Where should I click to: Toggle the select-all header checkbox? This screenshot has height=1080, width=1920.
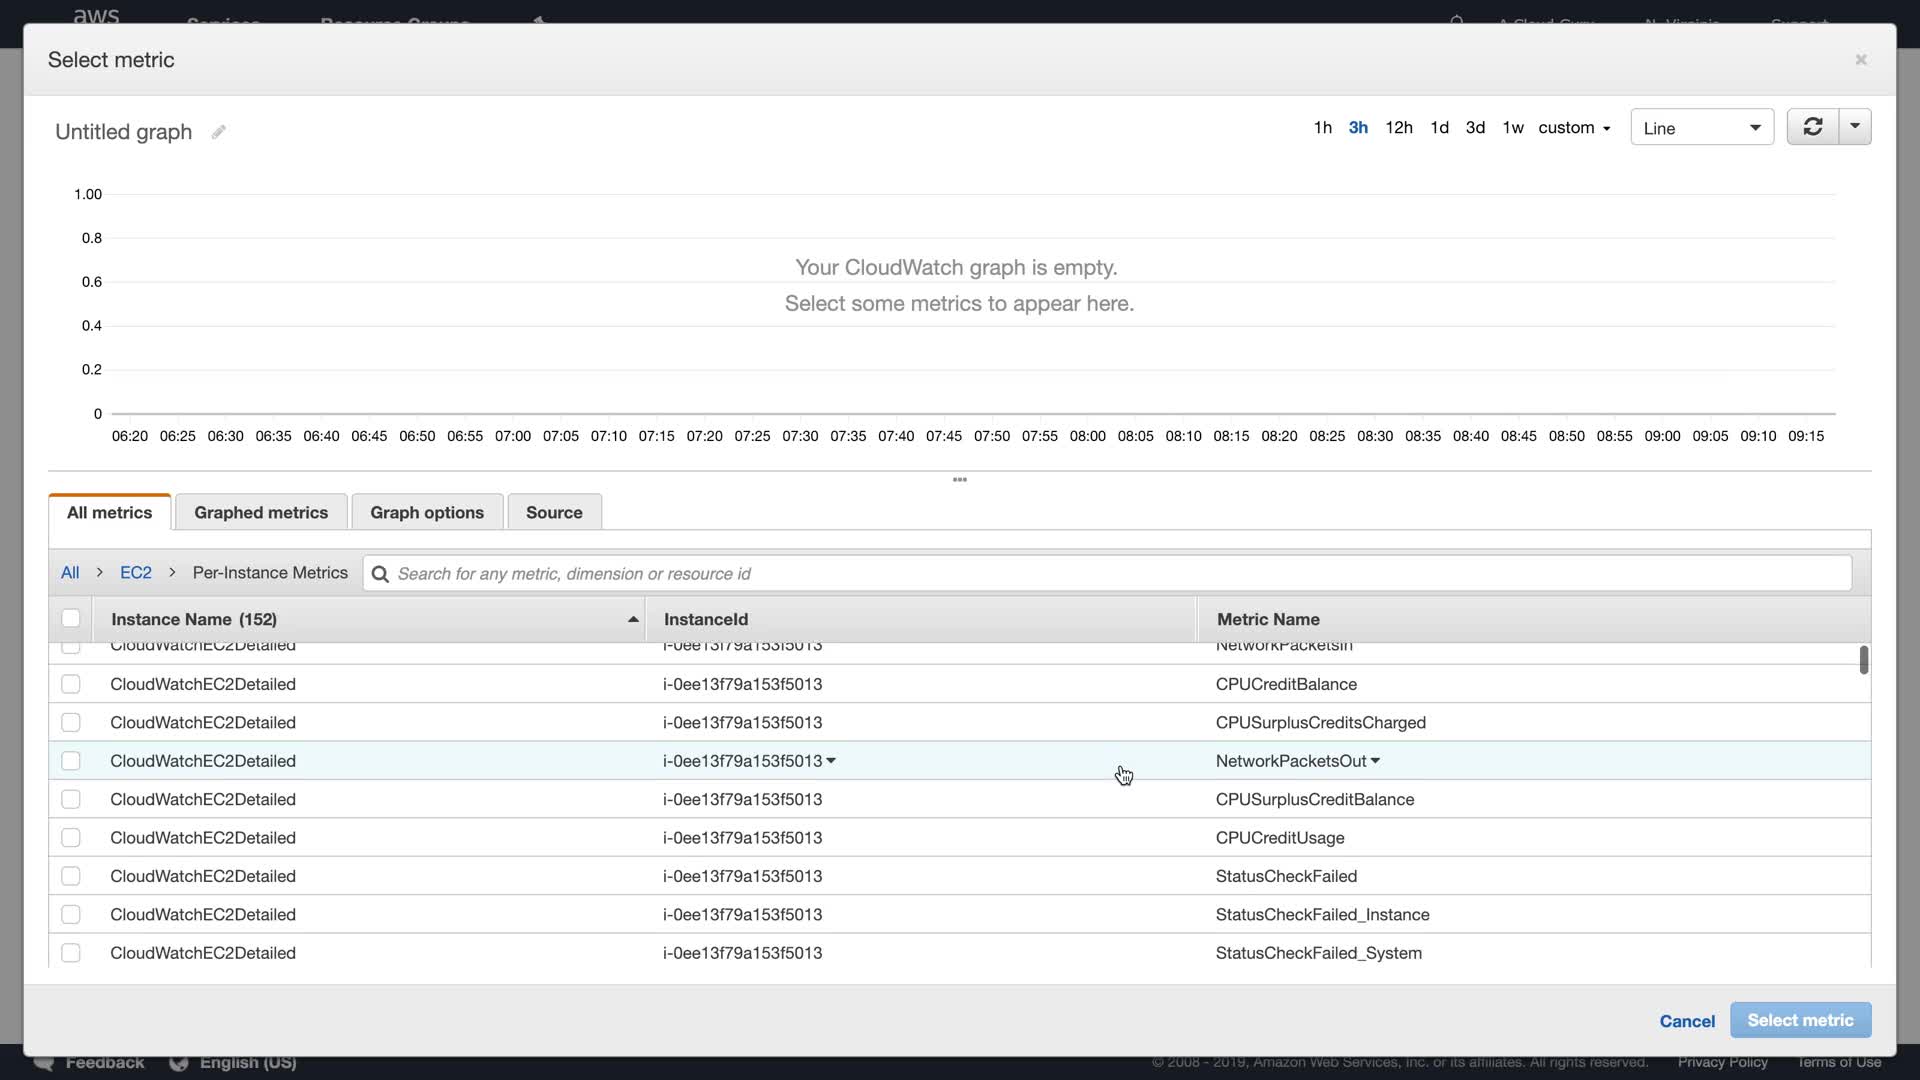click(x=71, y=619)
